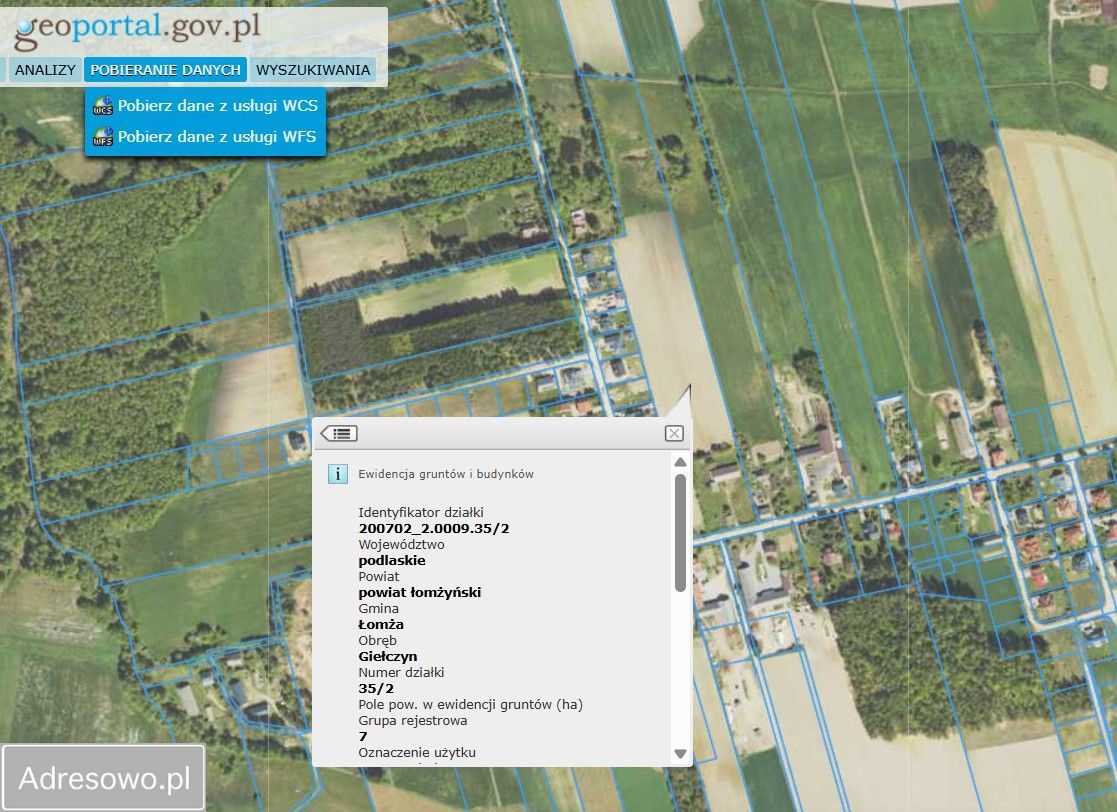Click the 'powiat łomżyński' value

pyautogui.click(x=420, y=593)
